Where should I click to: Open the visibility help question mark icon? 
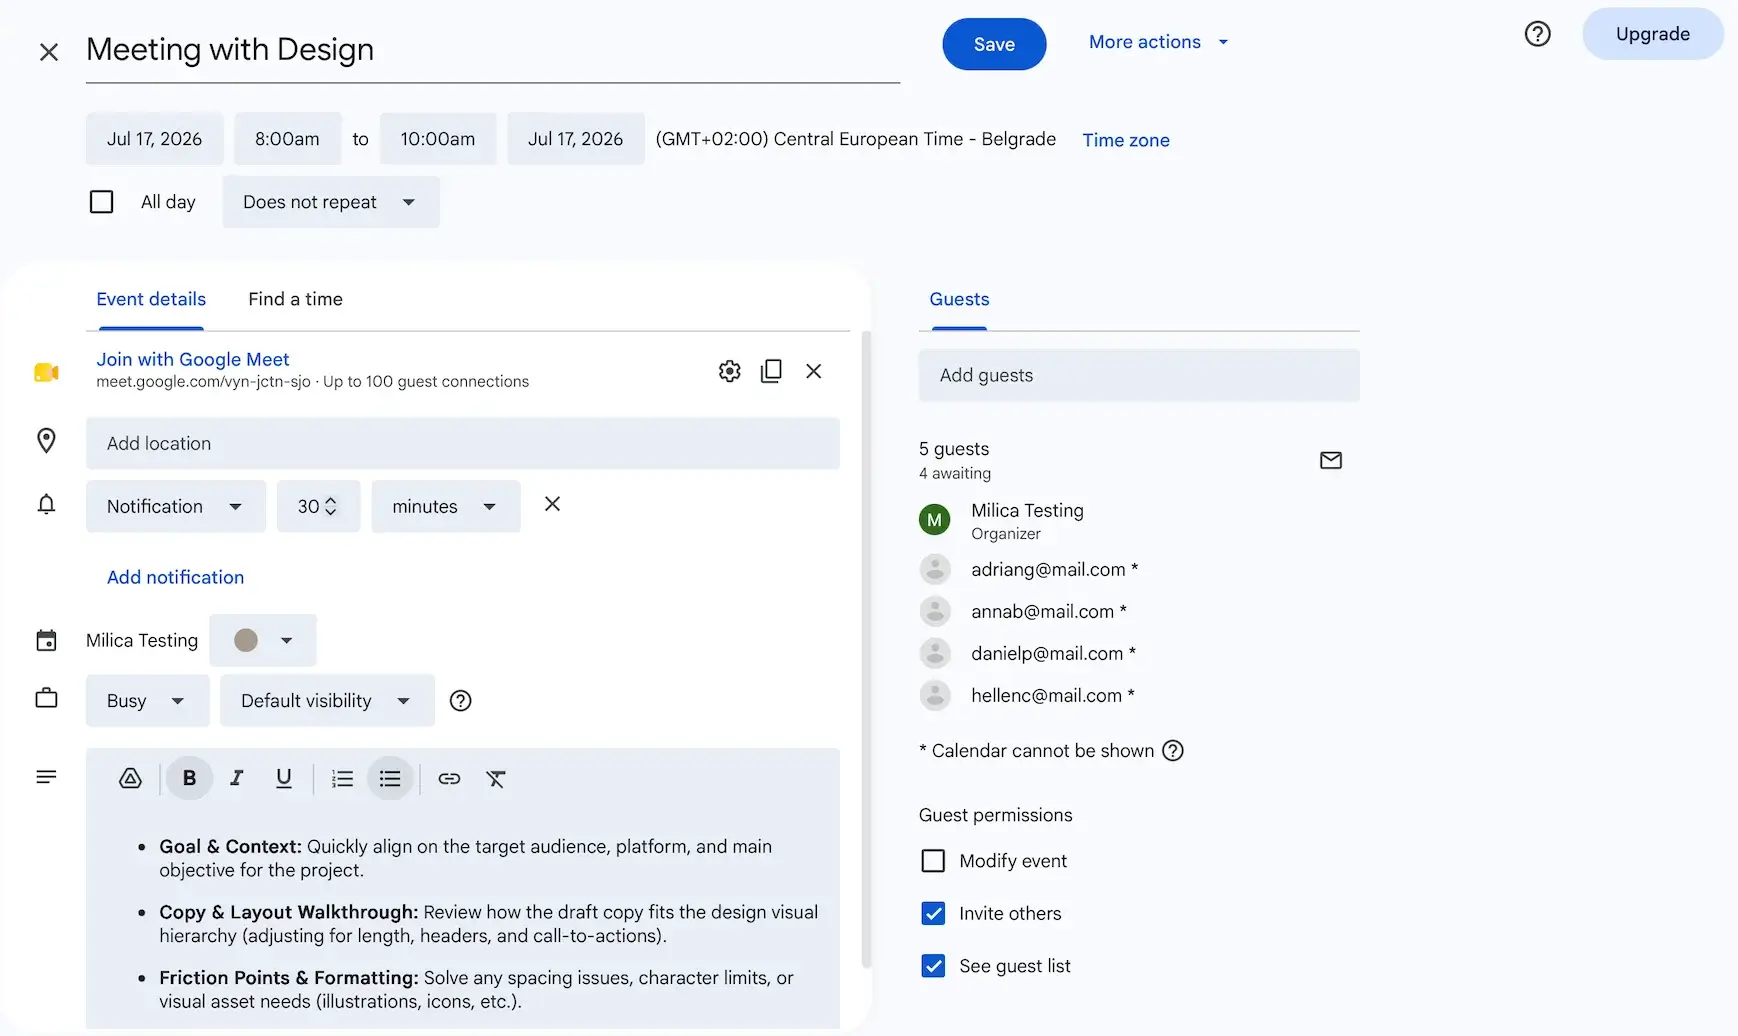click(x=460, y=701)
